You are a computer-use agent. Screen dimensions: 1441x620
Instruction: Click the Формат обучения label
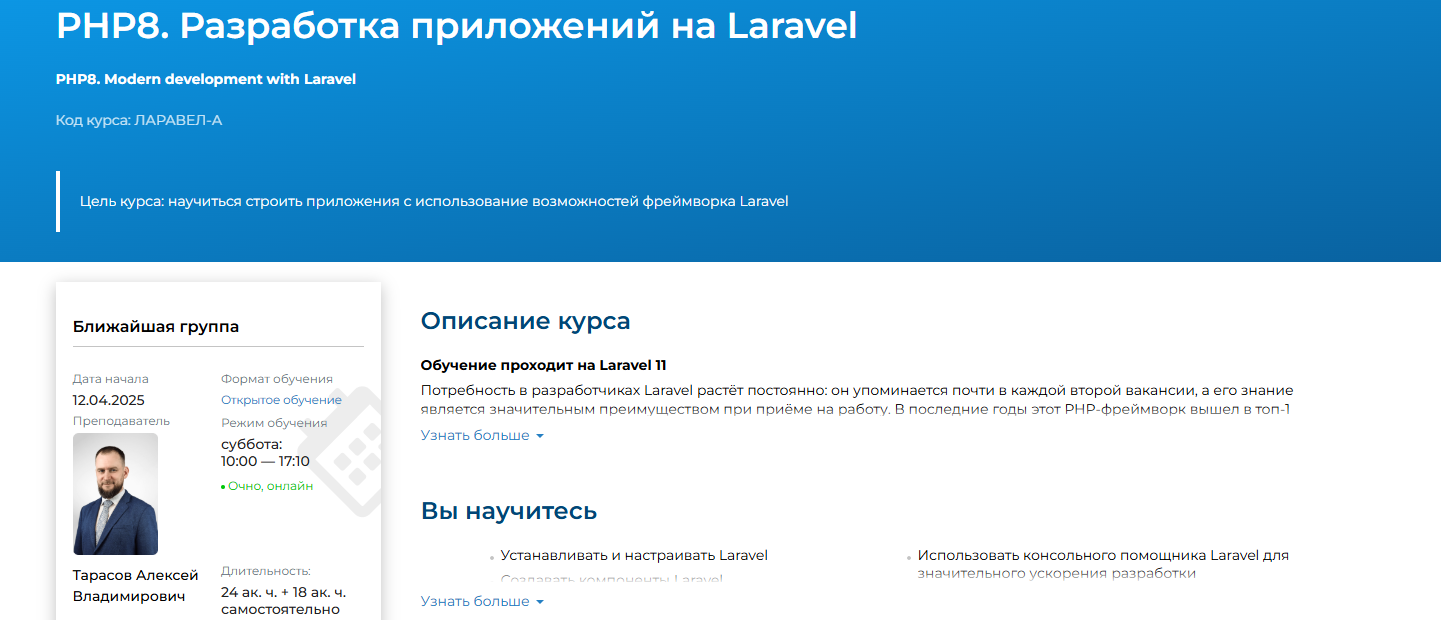[277, 379]
